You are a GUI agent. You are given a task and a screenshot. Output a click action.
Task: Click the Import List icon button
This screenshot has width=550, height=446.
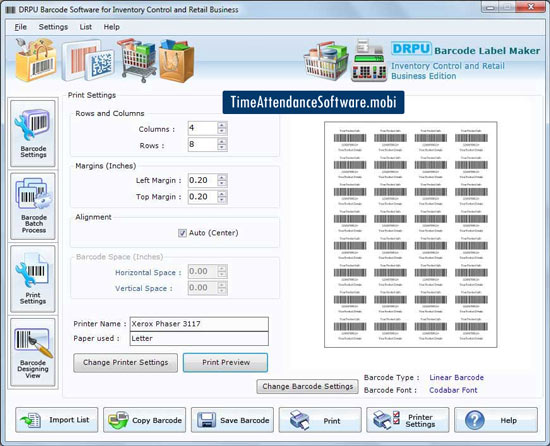click(57, 420)
